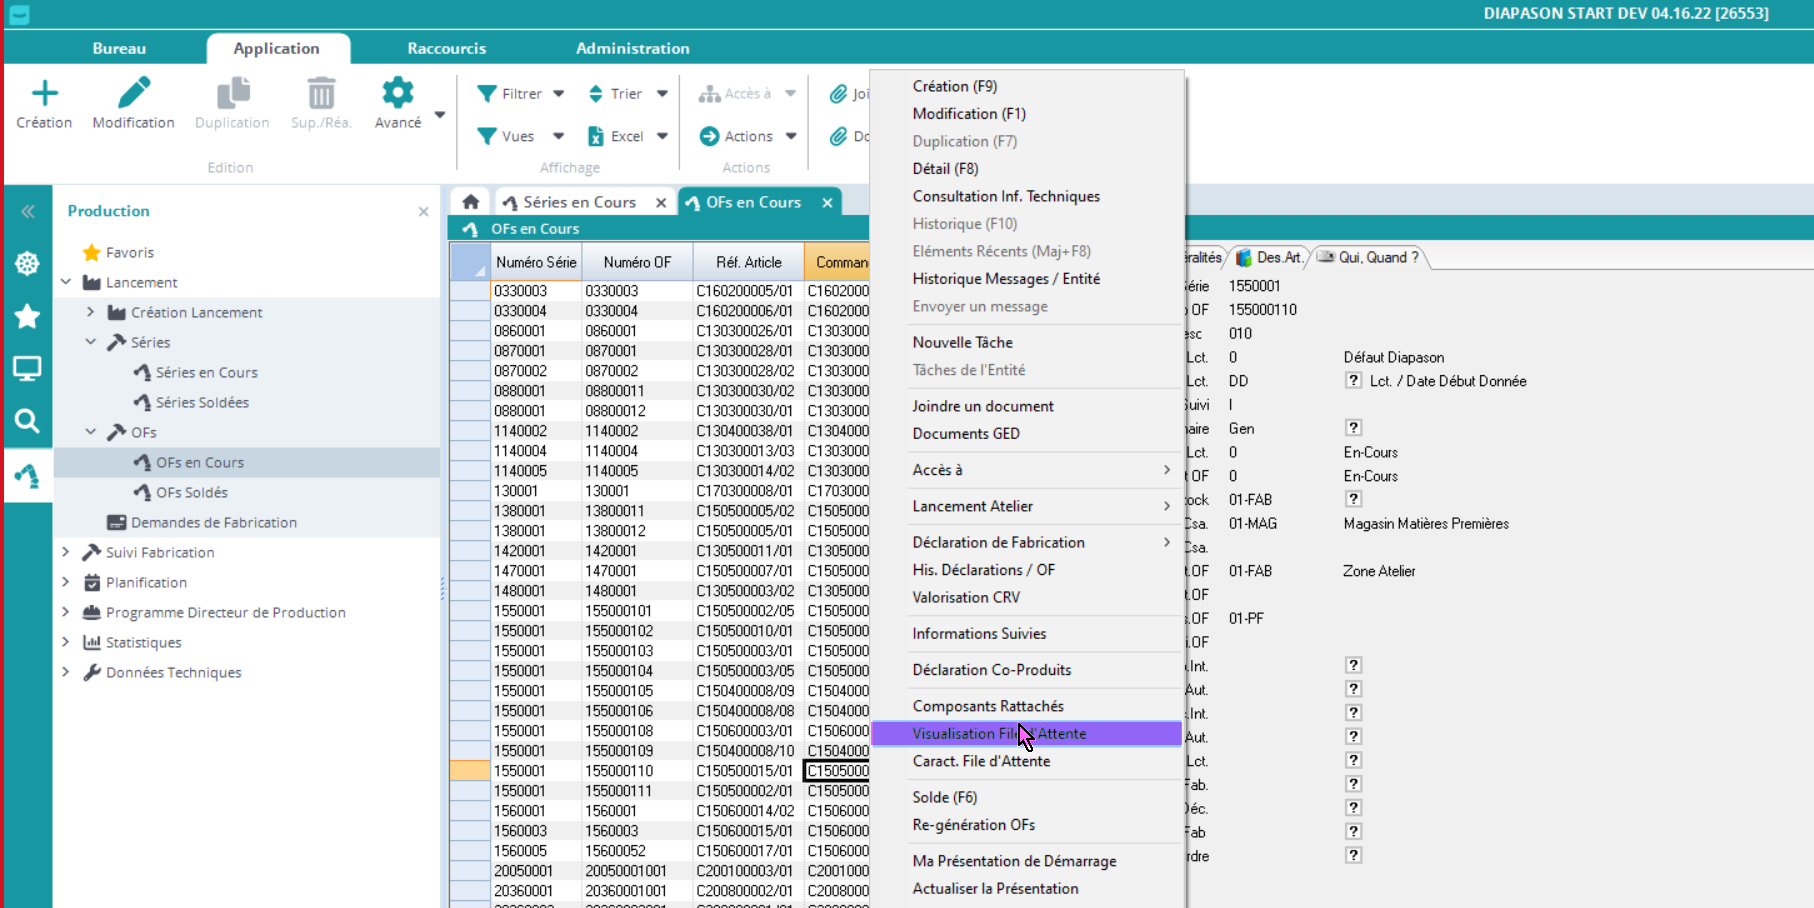Switch to the Administration ribbon tab

pos(632,48)
